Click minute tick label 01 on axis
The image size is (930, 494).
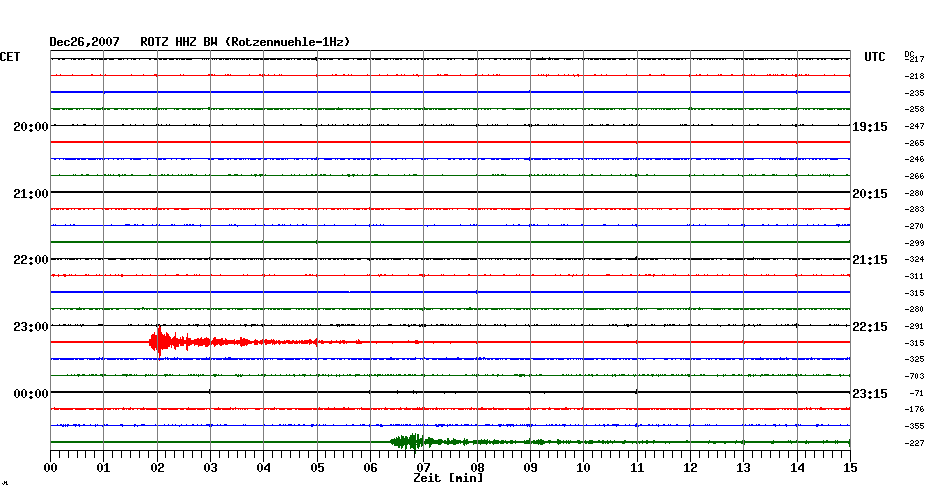click(104, 467)
